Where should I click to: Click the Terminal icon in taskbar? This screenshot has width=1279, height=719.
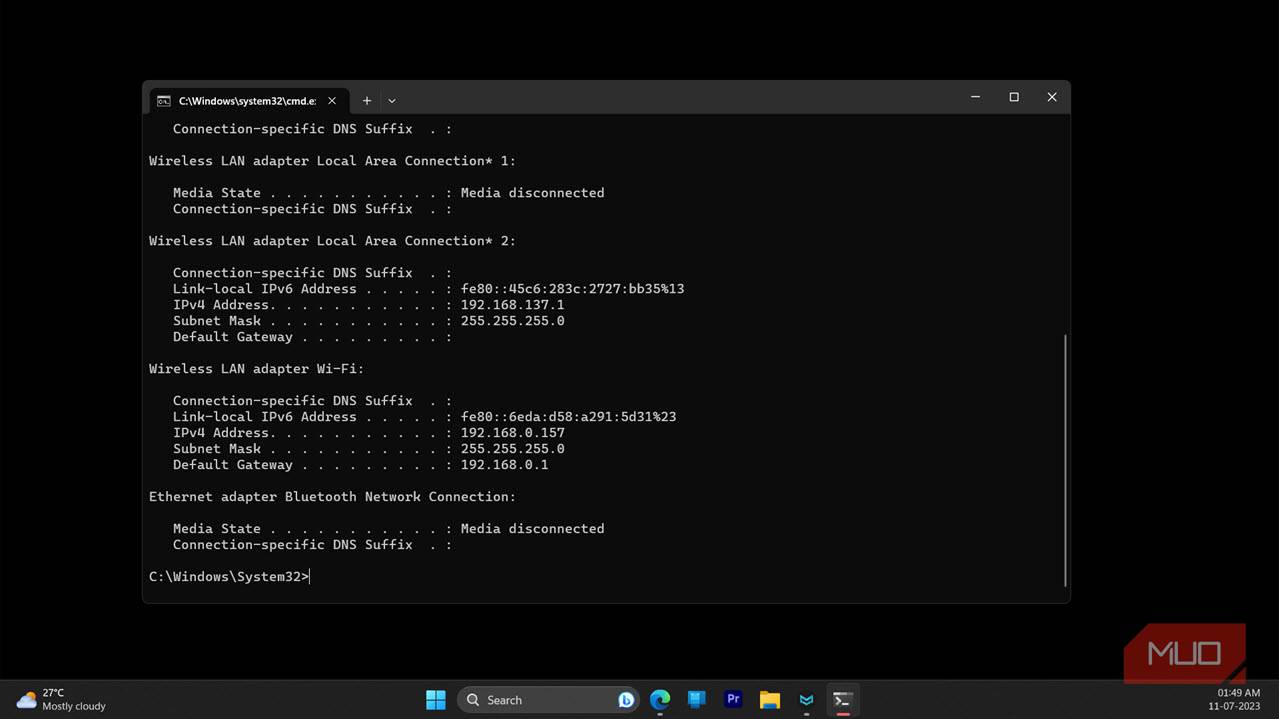[843, 700]
